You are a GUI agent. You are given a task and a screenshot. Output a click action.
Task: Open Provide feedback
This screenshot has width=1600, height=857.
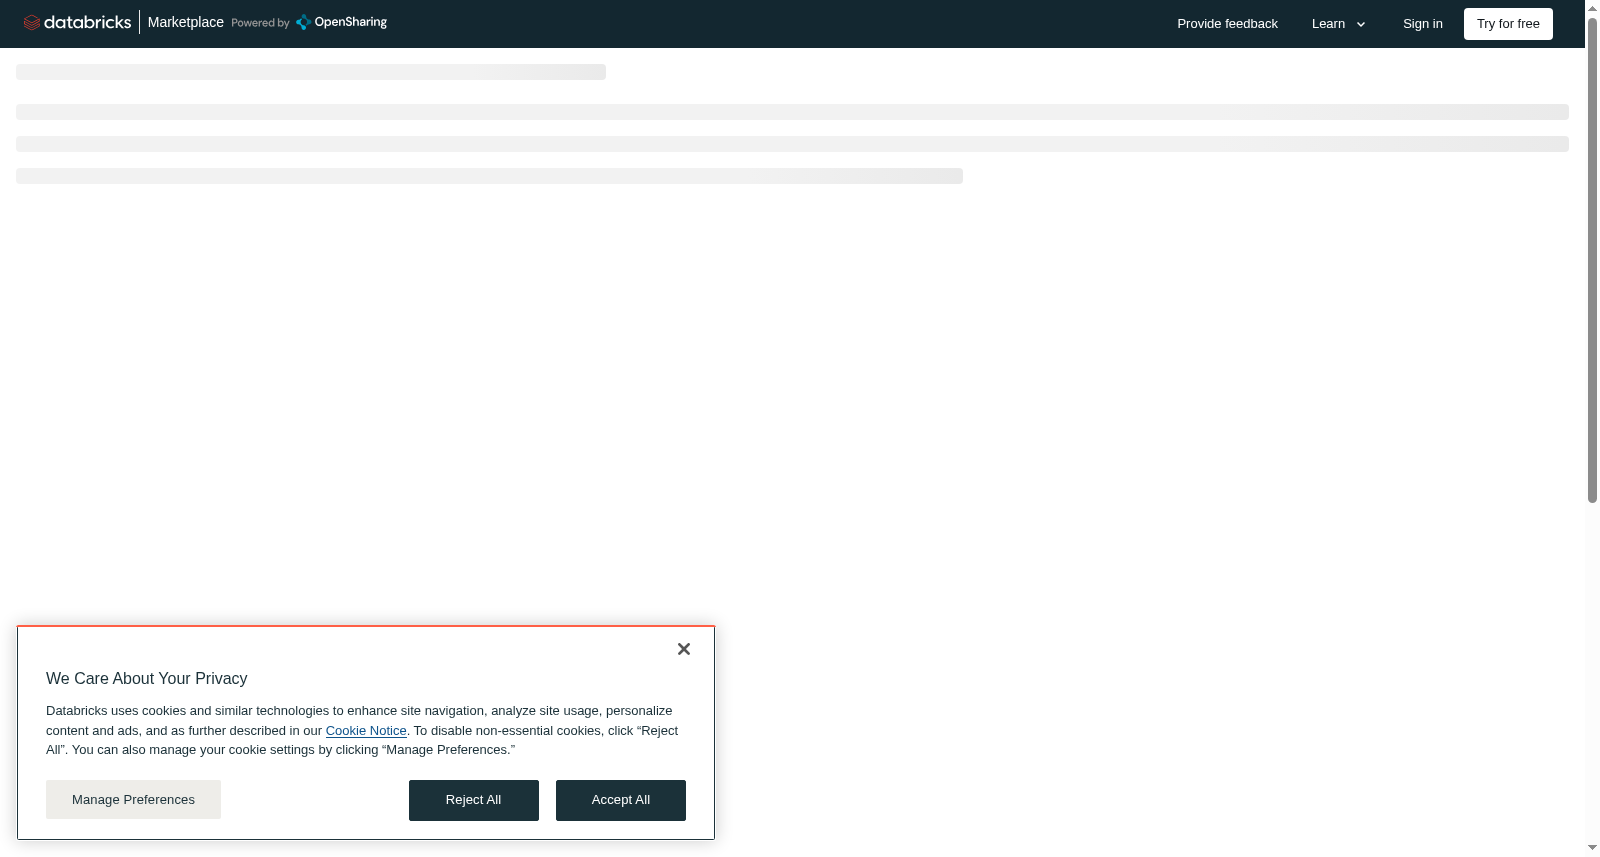click(x=1227, y=24)
